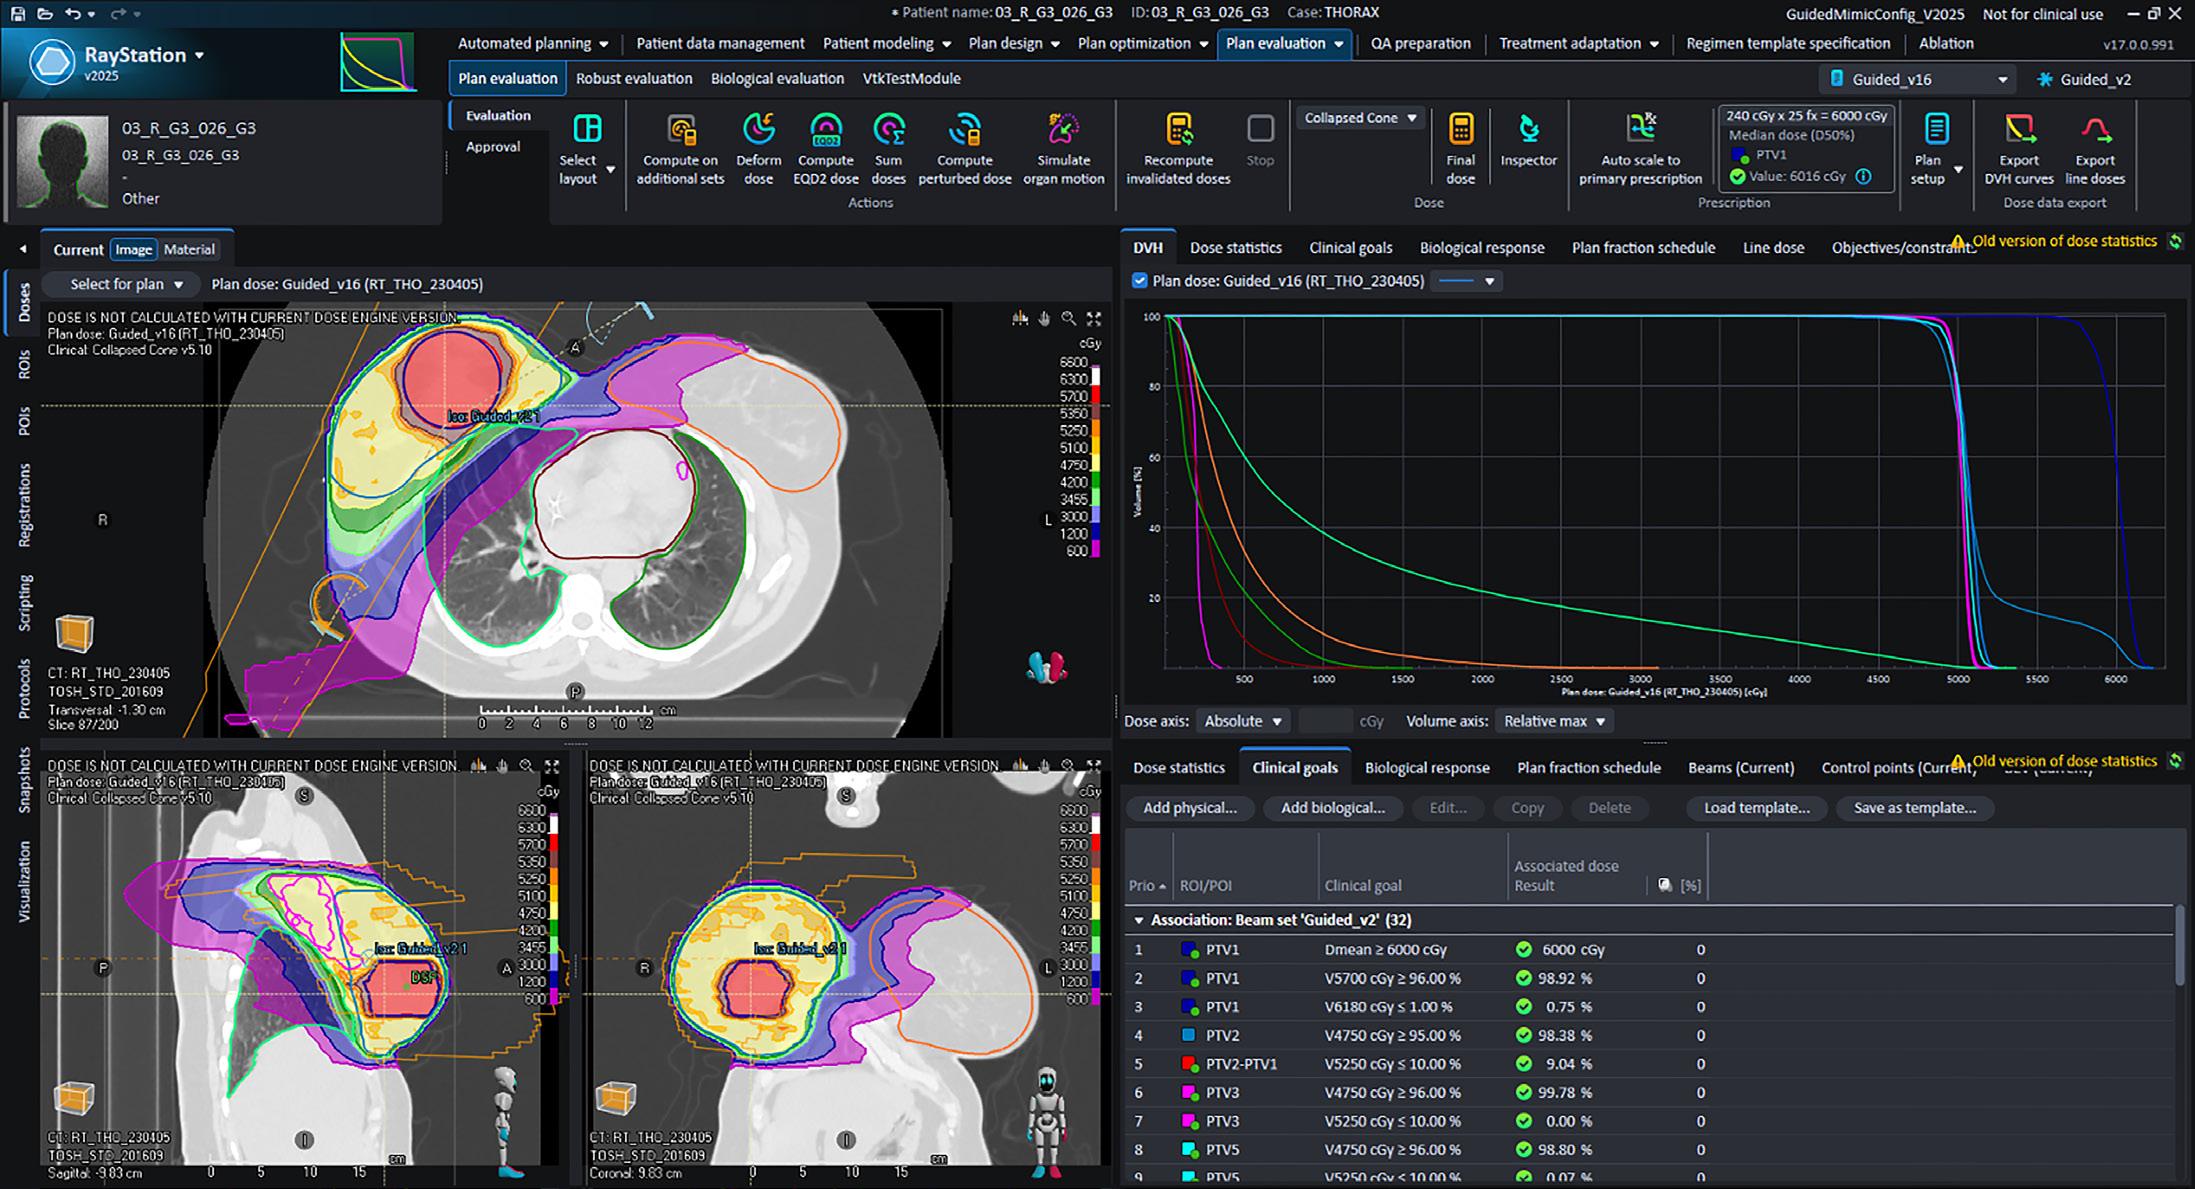
Task: Click the PTV2-PTV1 red color swatch
Action: click(1189, 1064)
